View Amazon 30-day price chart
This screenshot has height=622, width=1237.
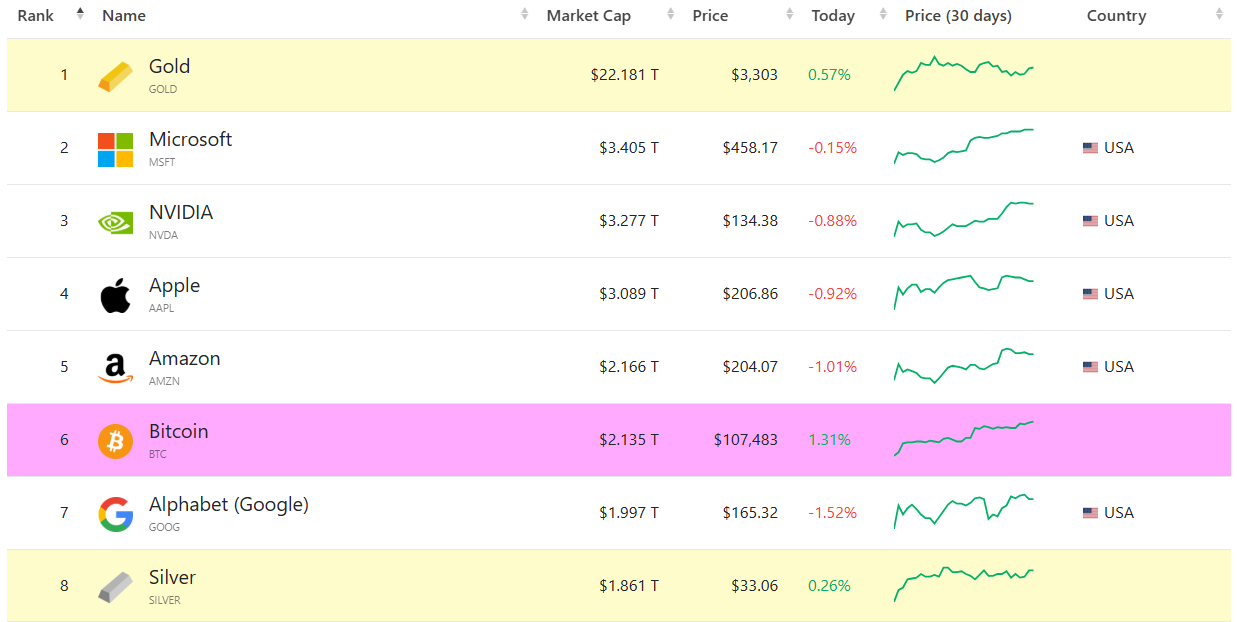963,366
